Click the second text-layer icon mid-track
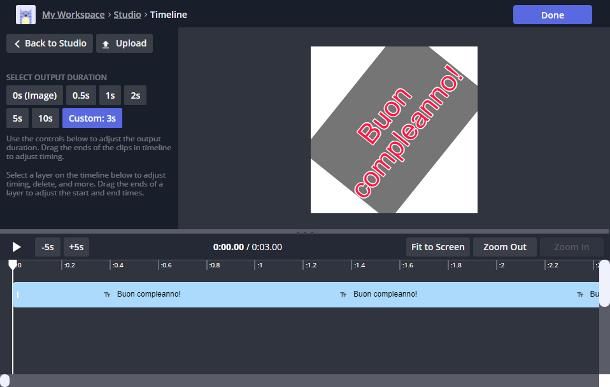The width and height of the screenshot is (610, 387). pos(343,295)
